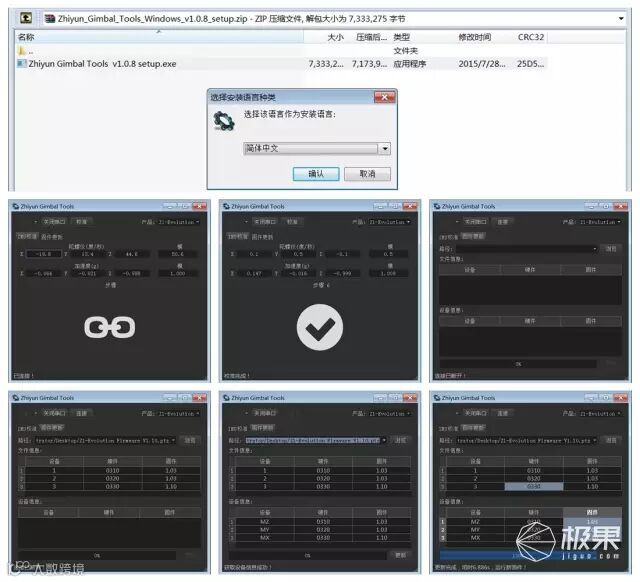640x582 pixels.
Task: Close the 选择安装语言种类 dialog
Action: click(384, 97)
